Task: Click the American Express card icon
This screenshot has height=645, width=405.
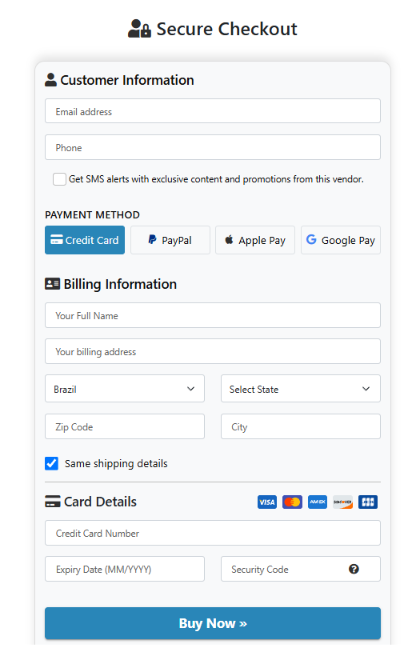Action: (317, 502)
